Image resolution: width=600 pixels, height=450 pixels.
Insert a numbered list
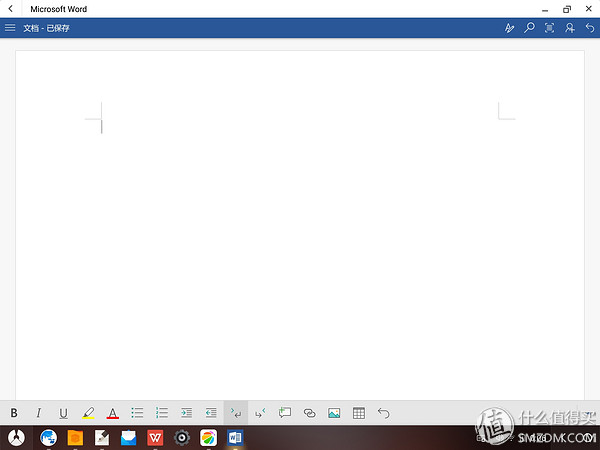click(x=162, y=413)
